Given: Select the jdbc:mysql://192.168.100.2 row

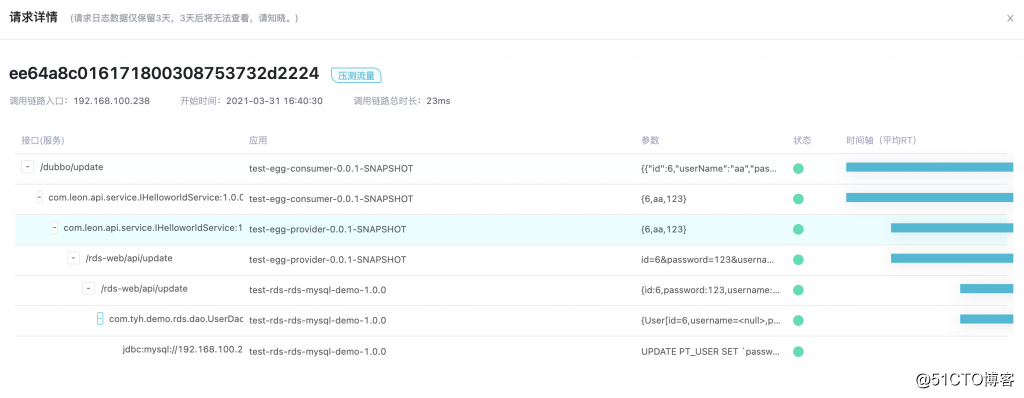Looking at the screenshot, I should pyautogui.click(x=182, y=351).
